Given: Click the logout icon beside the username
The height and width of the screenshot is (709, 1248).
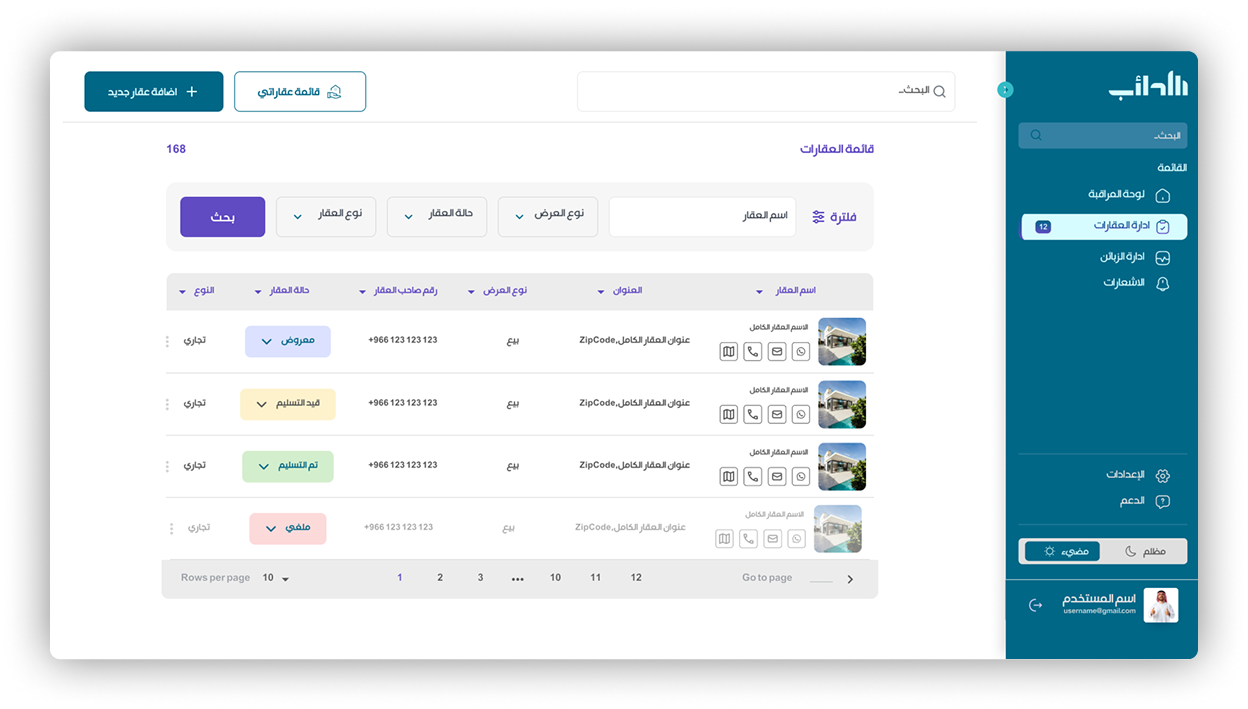Looking at the screenshot, I should coord(1035,605).
